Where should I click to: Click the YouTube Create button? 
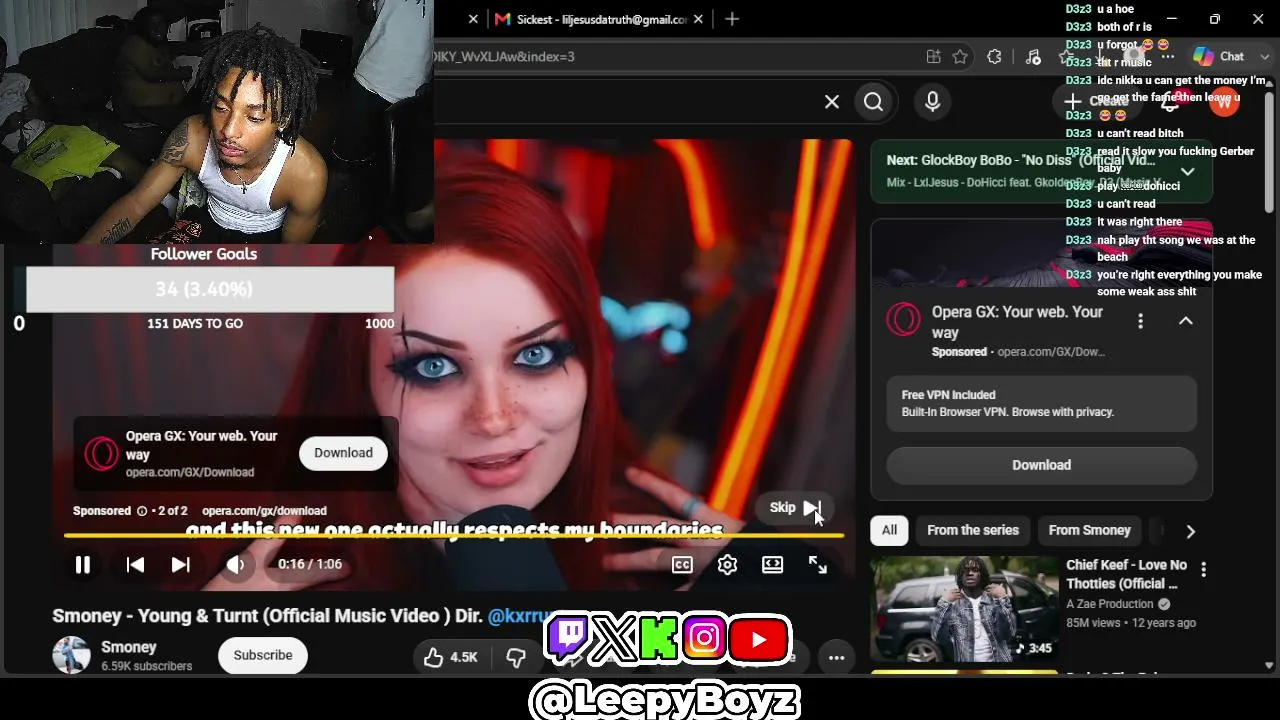click(1096, 101)
